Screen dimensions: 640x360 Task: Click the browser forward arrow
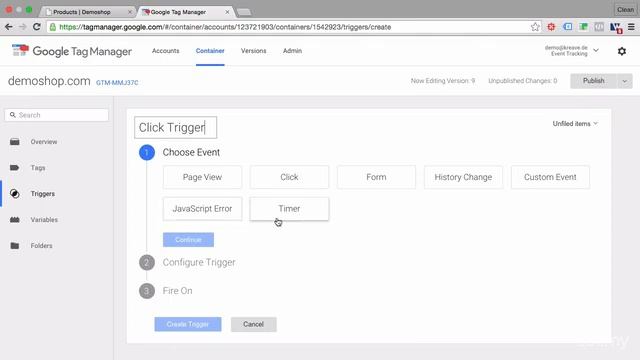coord(22,27)
